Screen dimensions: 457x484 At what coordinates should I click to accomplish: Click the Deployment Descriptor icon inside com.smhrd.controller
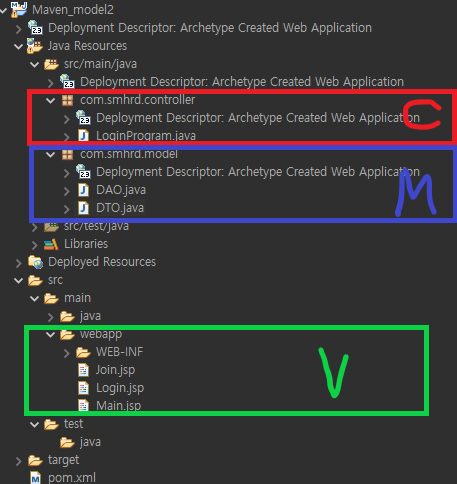tap(83, 118)
